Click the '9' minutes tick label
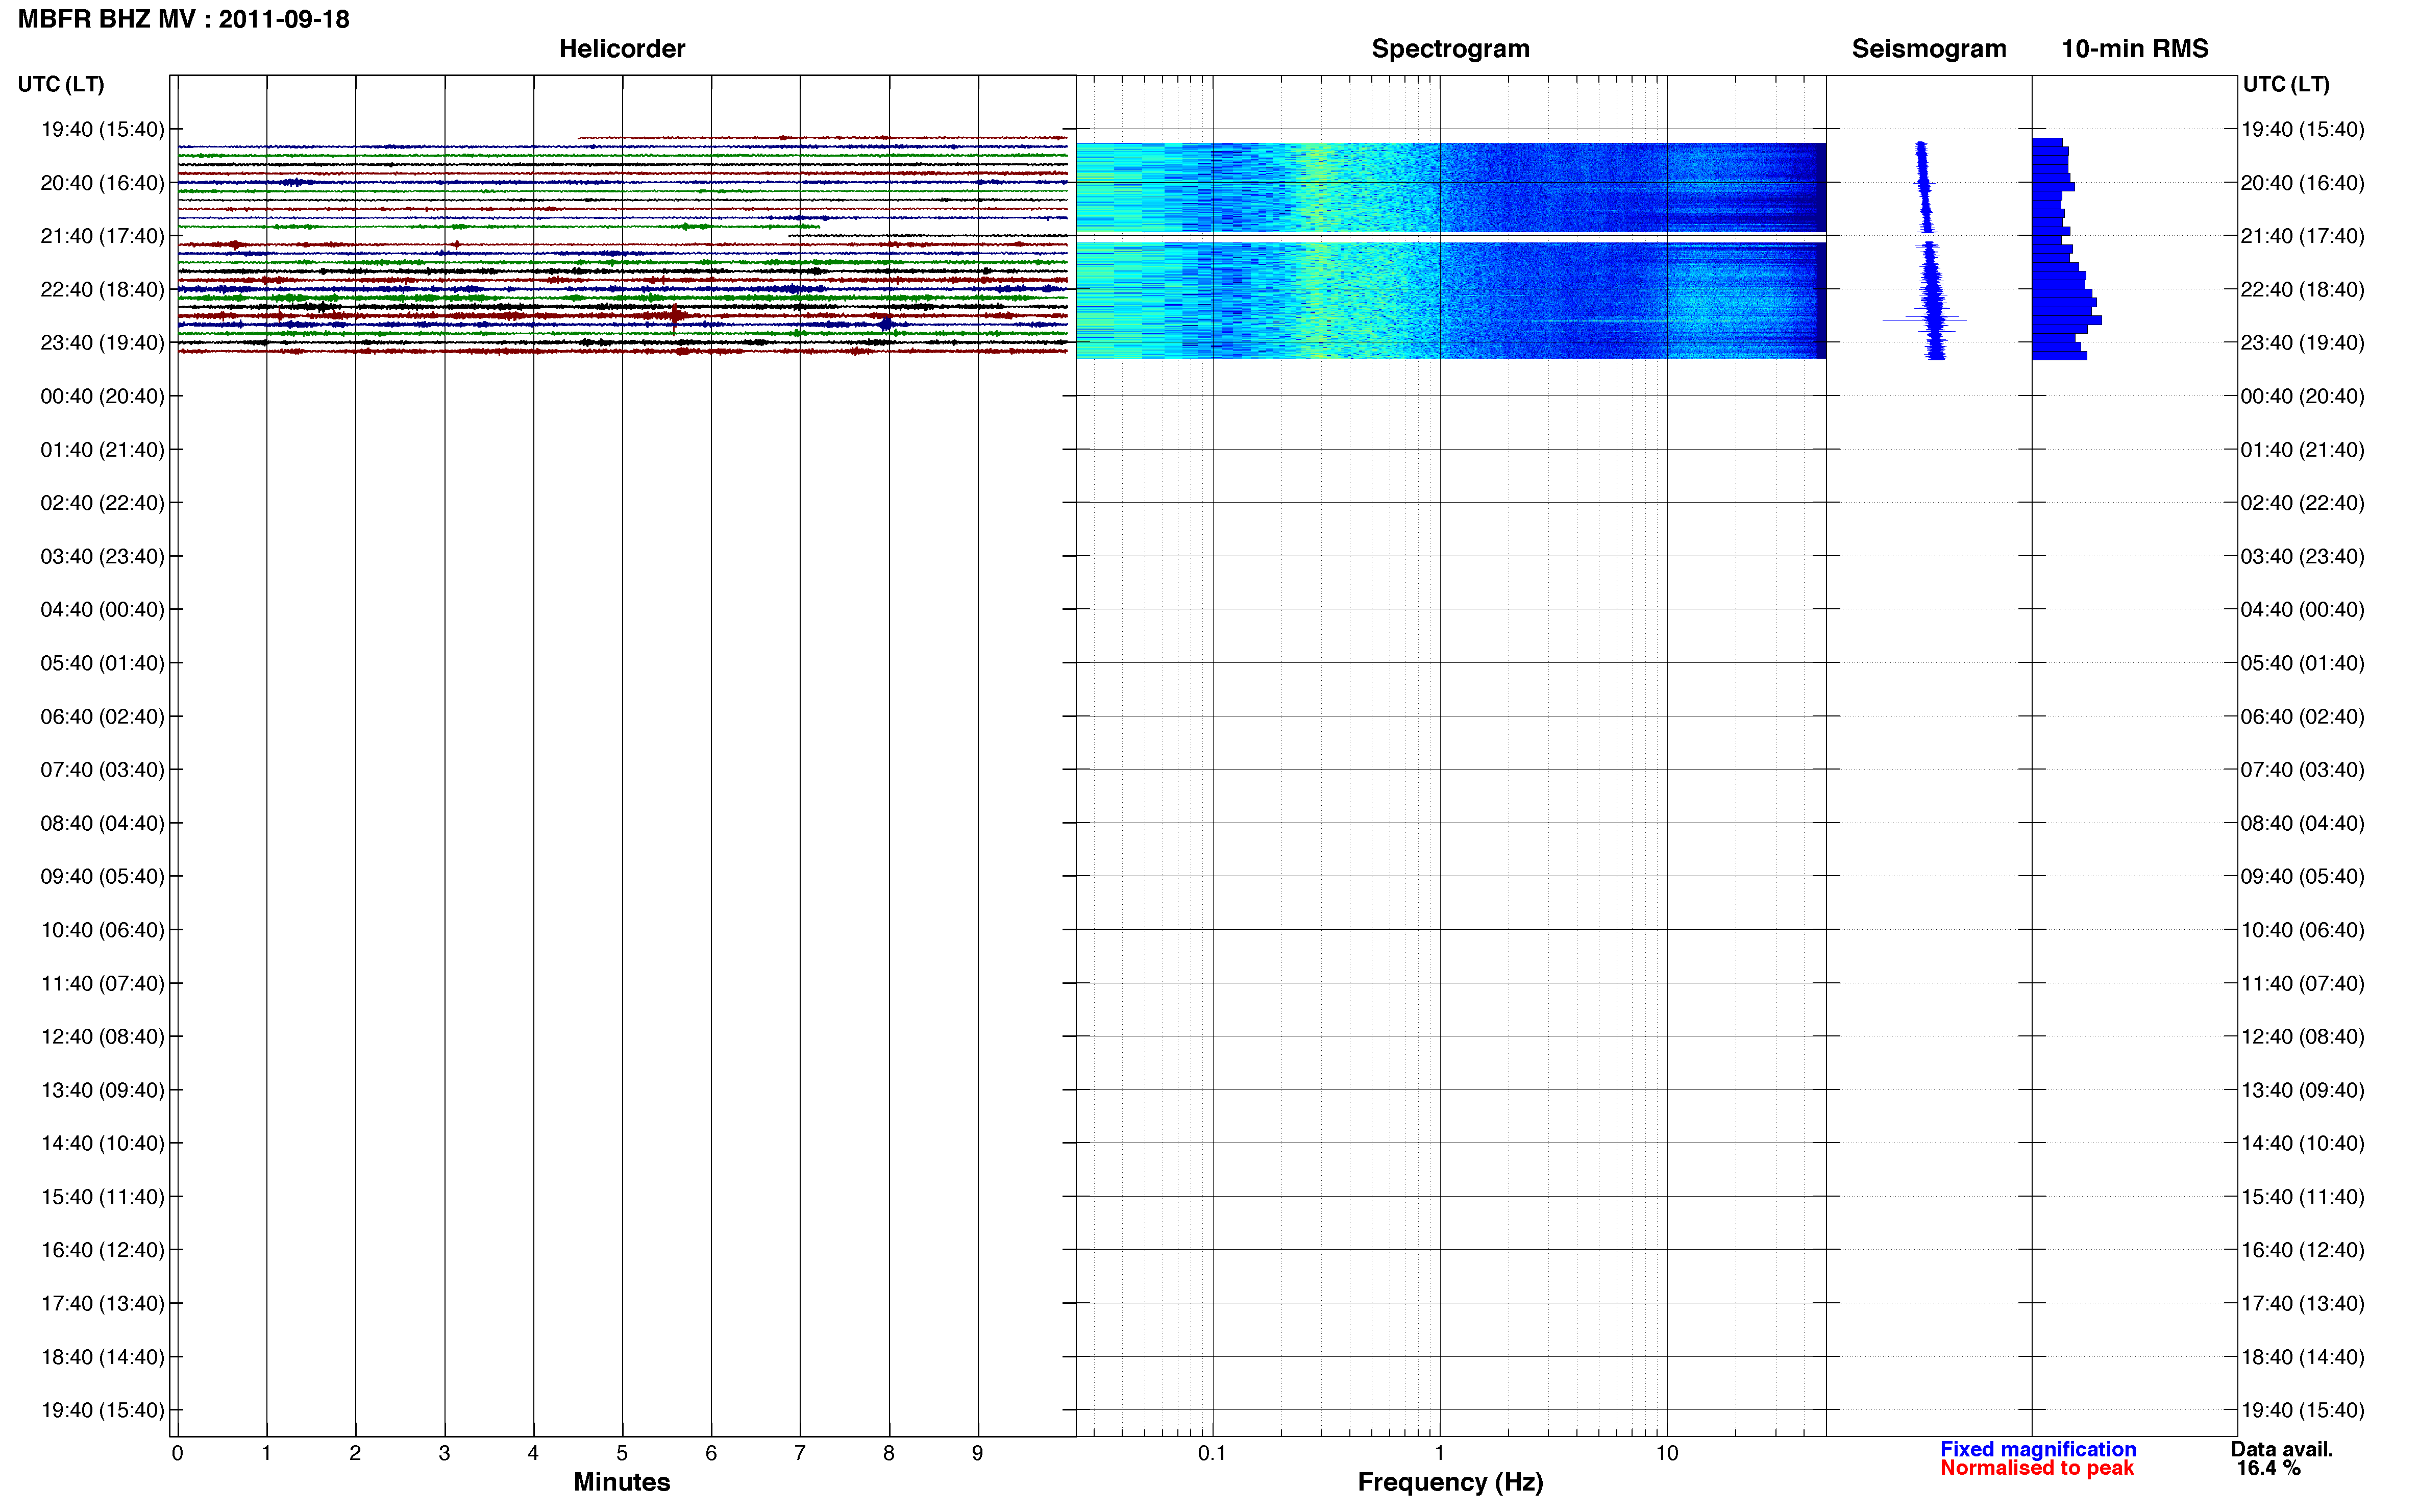Image resolution: width=2419 pixels, height=1512 pixels. [978, 1453]
